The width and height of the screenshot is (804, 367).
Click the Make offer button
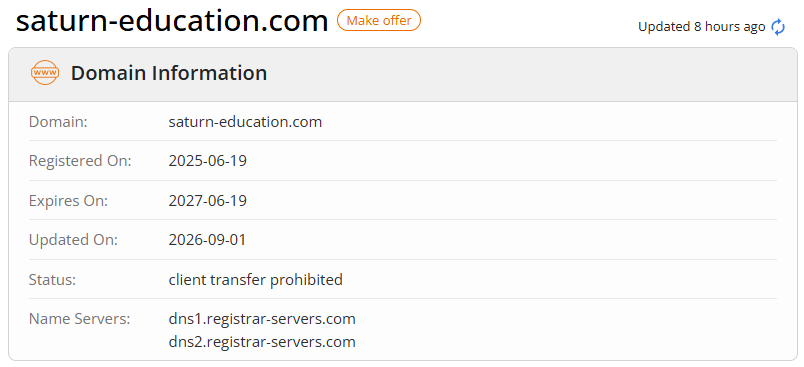pyautogui.click(x=379, y=21)
